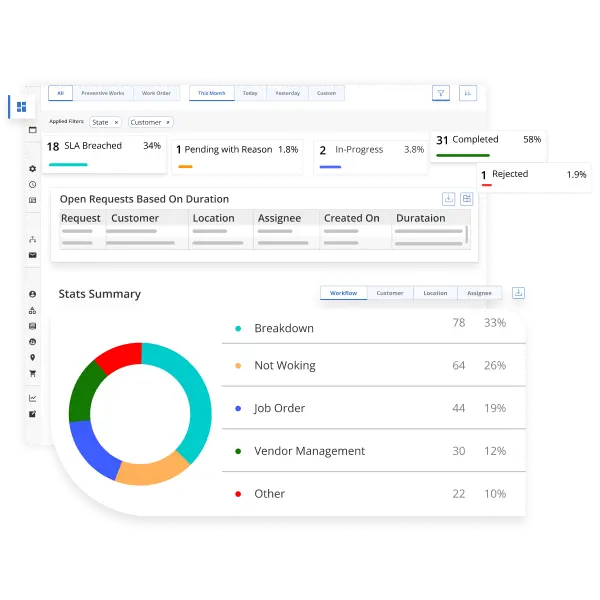The image size is (600, 600).
Task: Click the Other legend row
Action: pyautogui.click(x=373, y=494)
